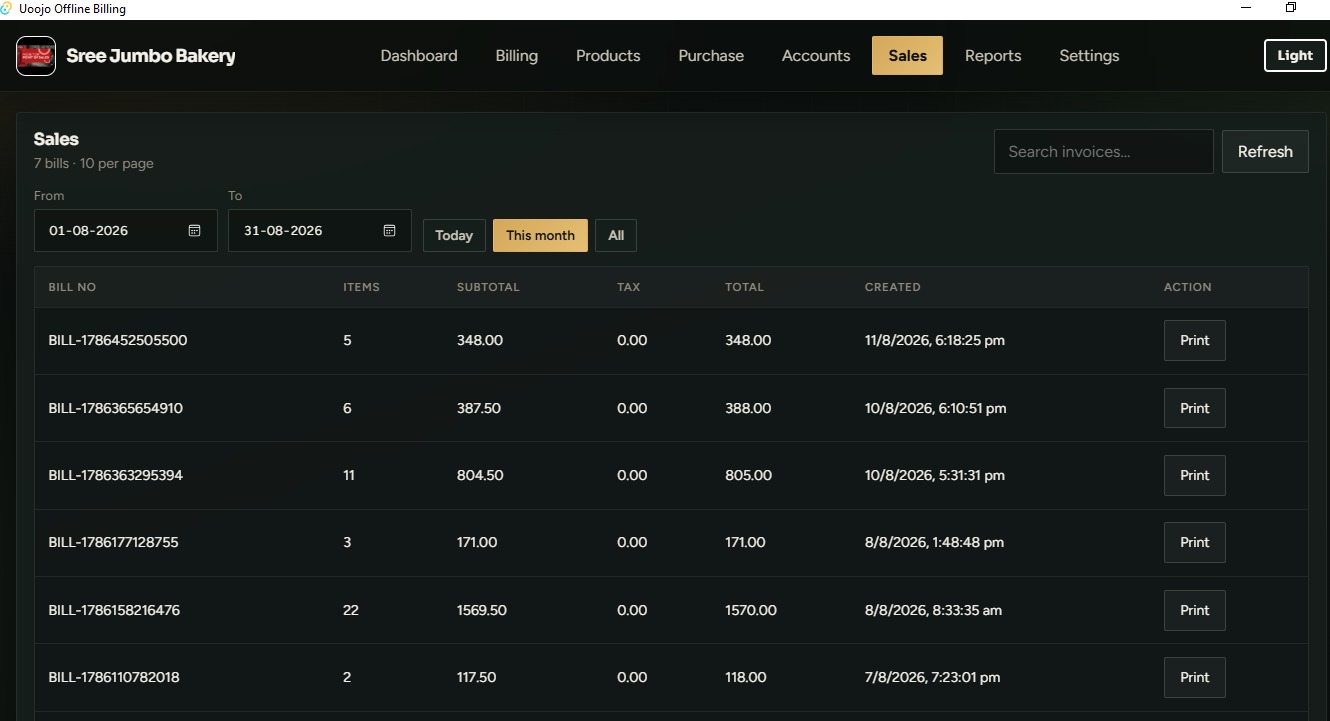
Task: Print bill BILL-1786365654910
Action: (x=1195, y=408)
